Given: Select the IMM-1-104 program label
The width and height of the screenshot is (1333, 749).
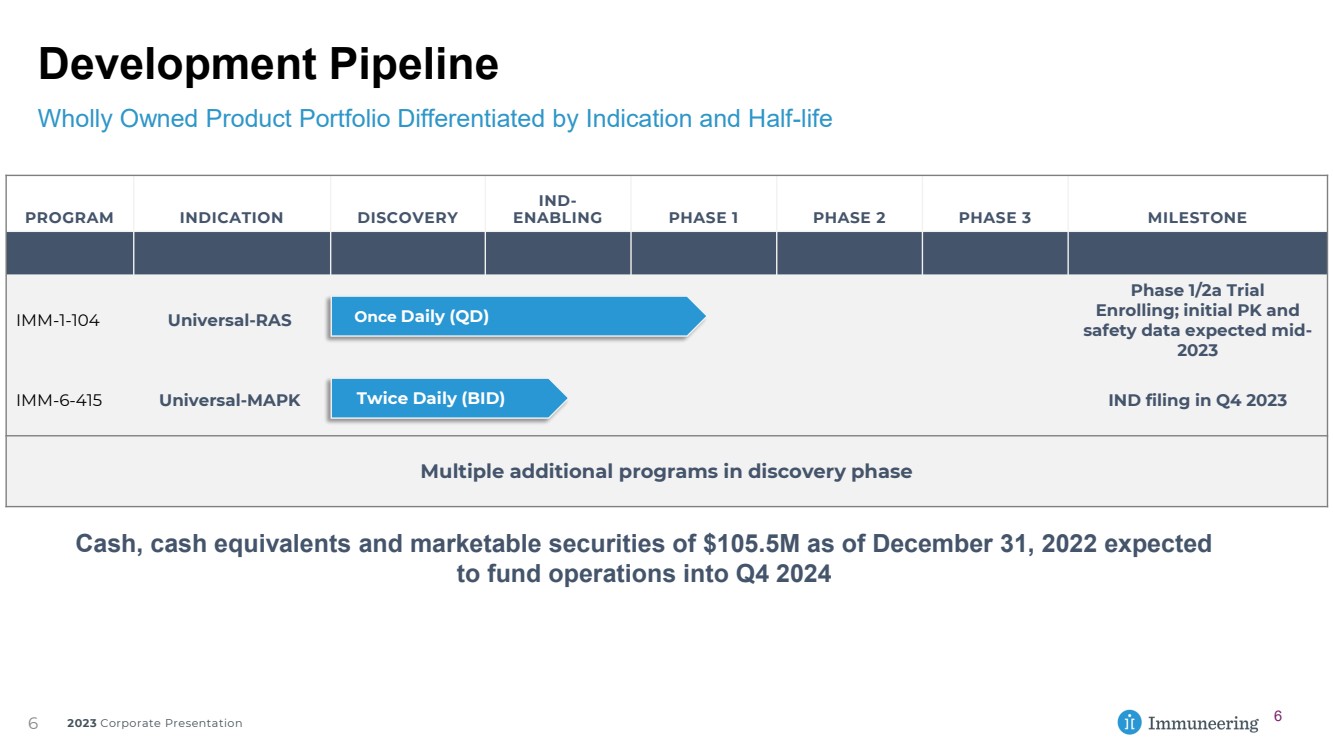Looking at the screenshot, I should tap(58, 321).
